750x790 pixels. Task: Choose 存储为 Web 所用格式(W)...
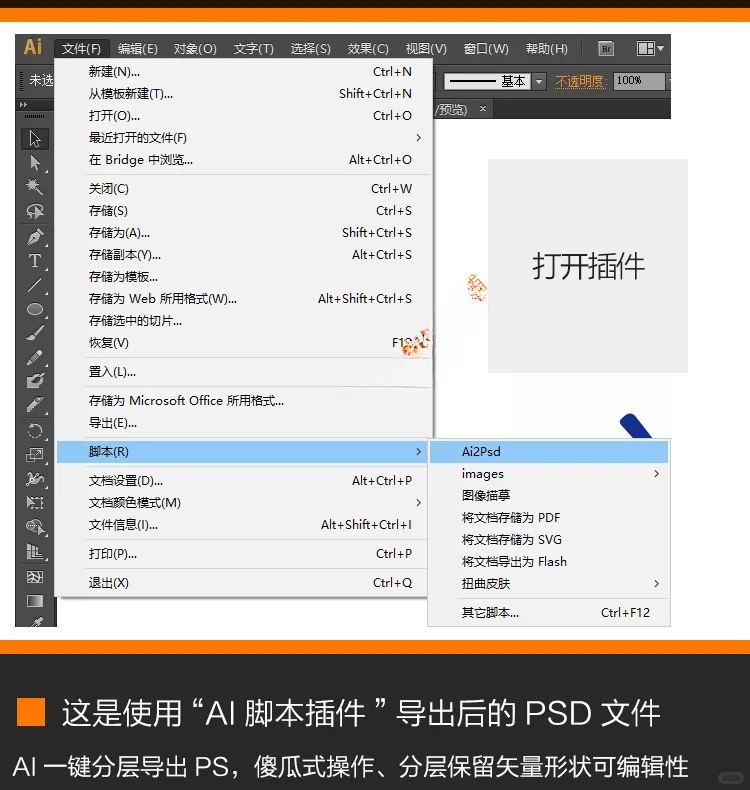[244, 299]
